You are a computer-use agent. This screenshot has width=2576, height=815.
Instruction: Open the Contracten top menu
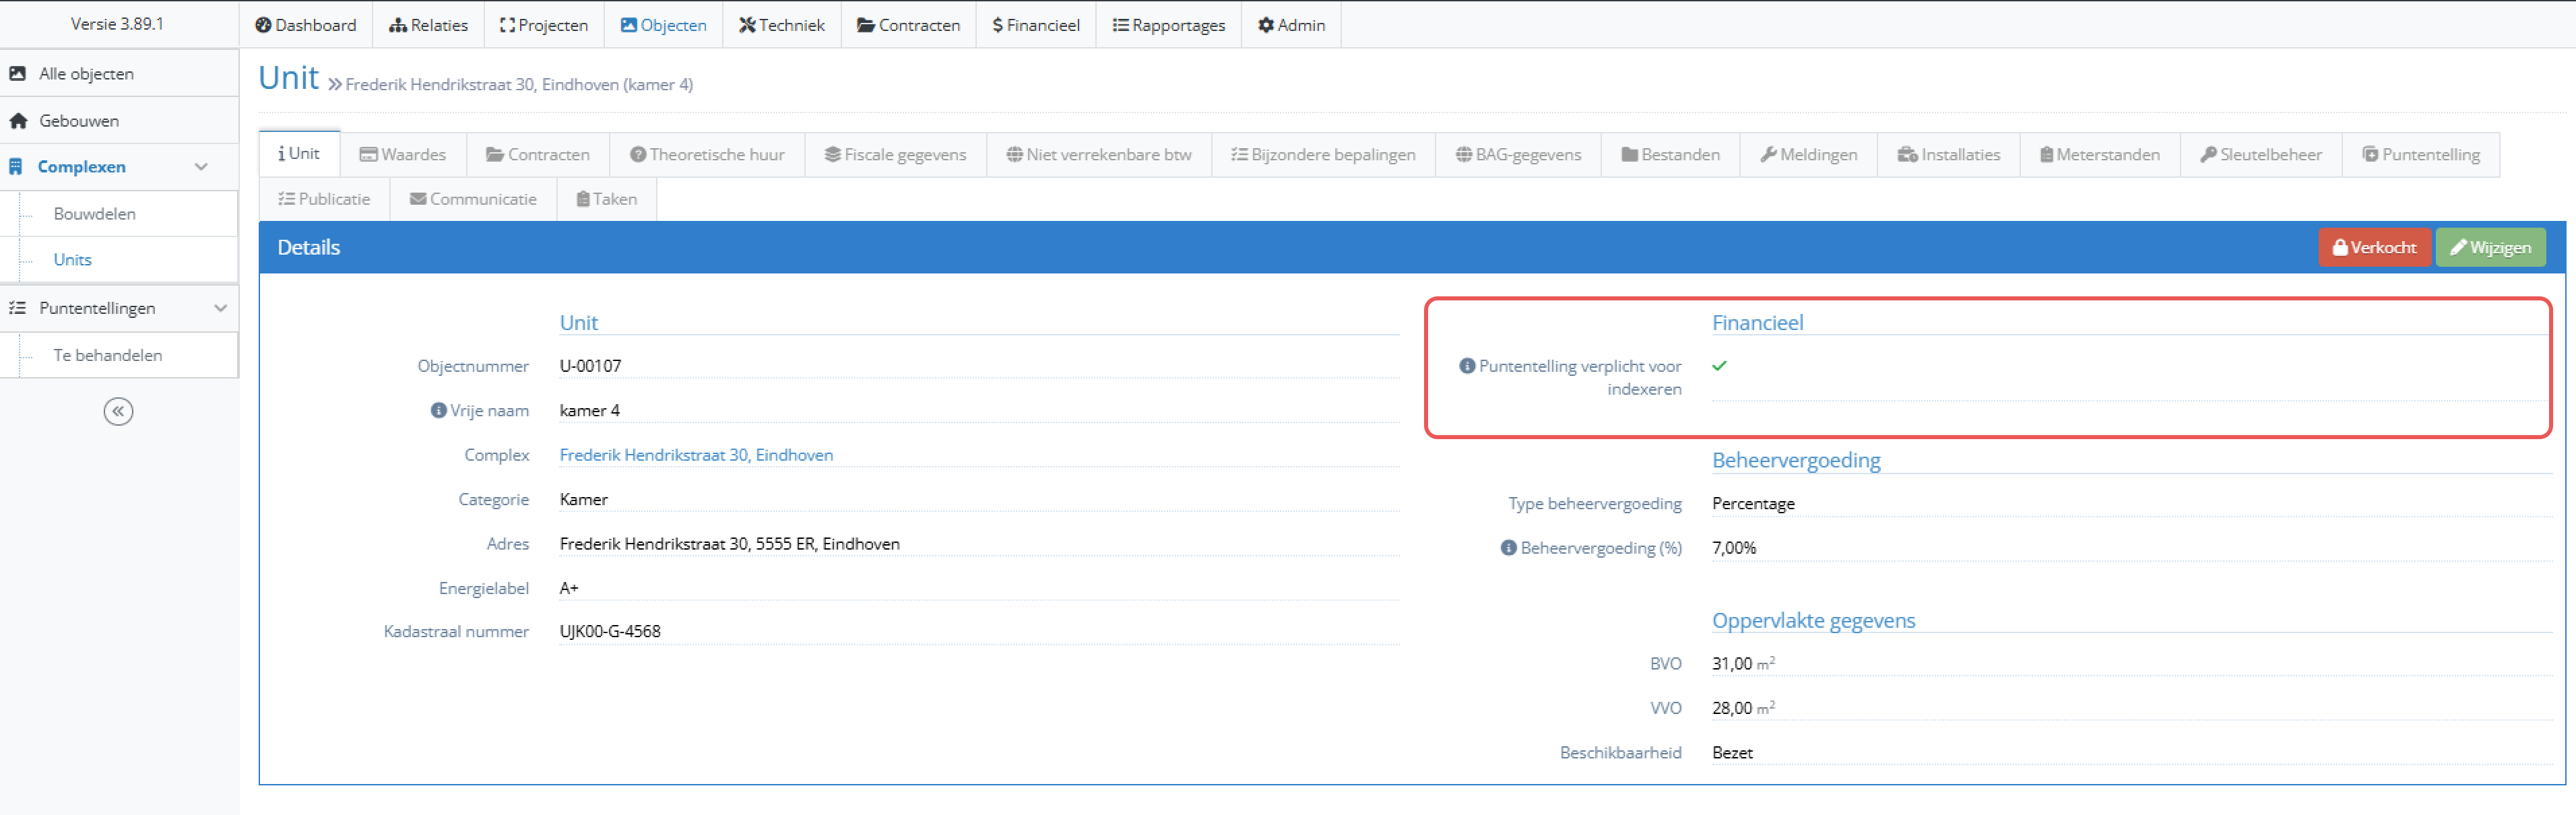point(908,25)
